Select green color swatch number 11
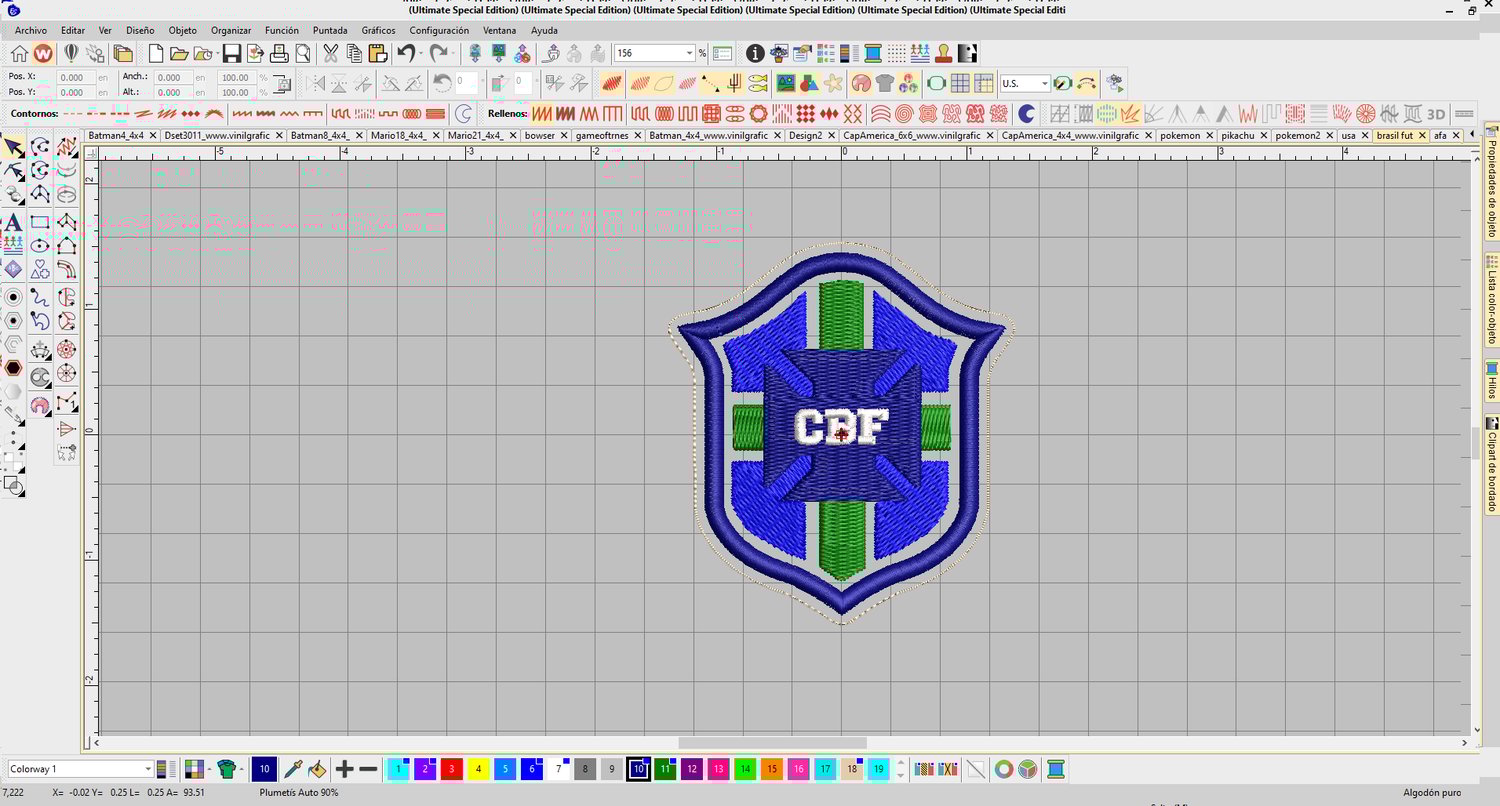 point(666,769)
